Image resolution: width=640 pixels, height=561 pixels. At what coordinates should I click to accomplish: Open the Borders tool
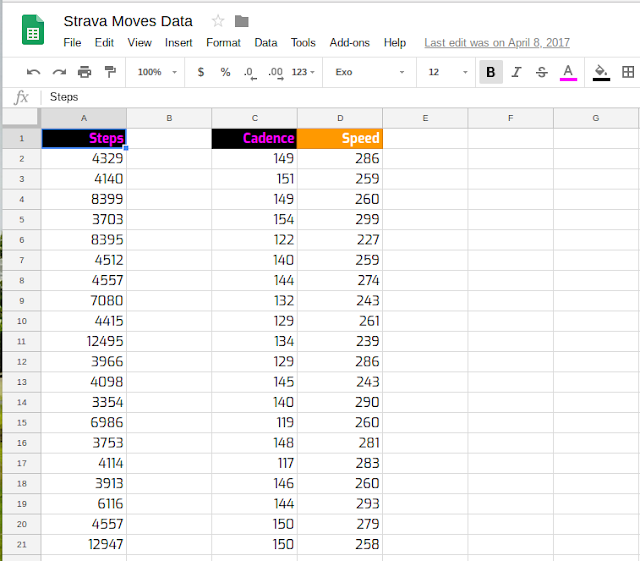click(628, 72)
